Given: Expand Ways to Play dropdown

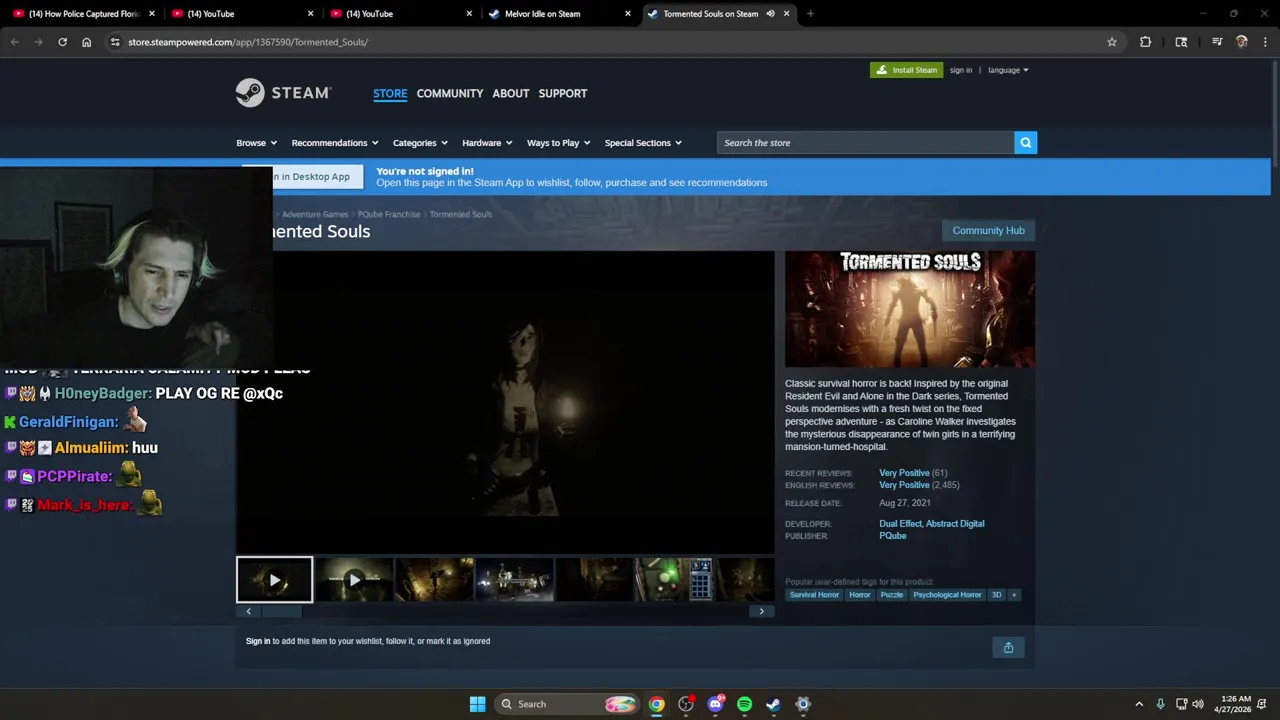Looking at the screenshot, I should (558, 143).
